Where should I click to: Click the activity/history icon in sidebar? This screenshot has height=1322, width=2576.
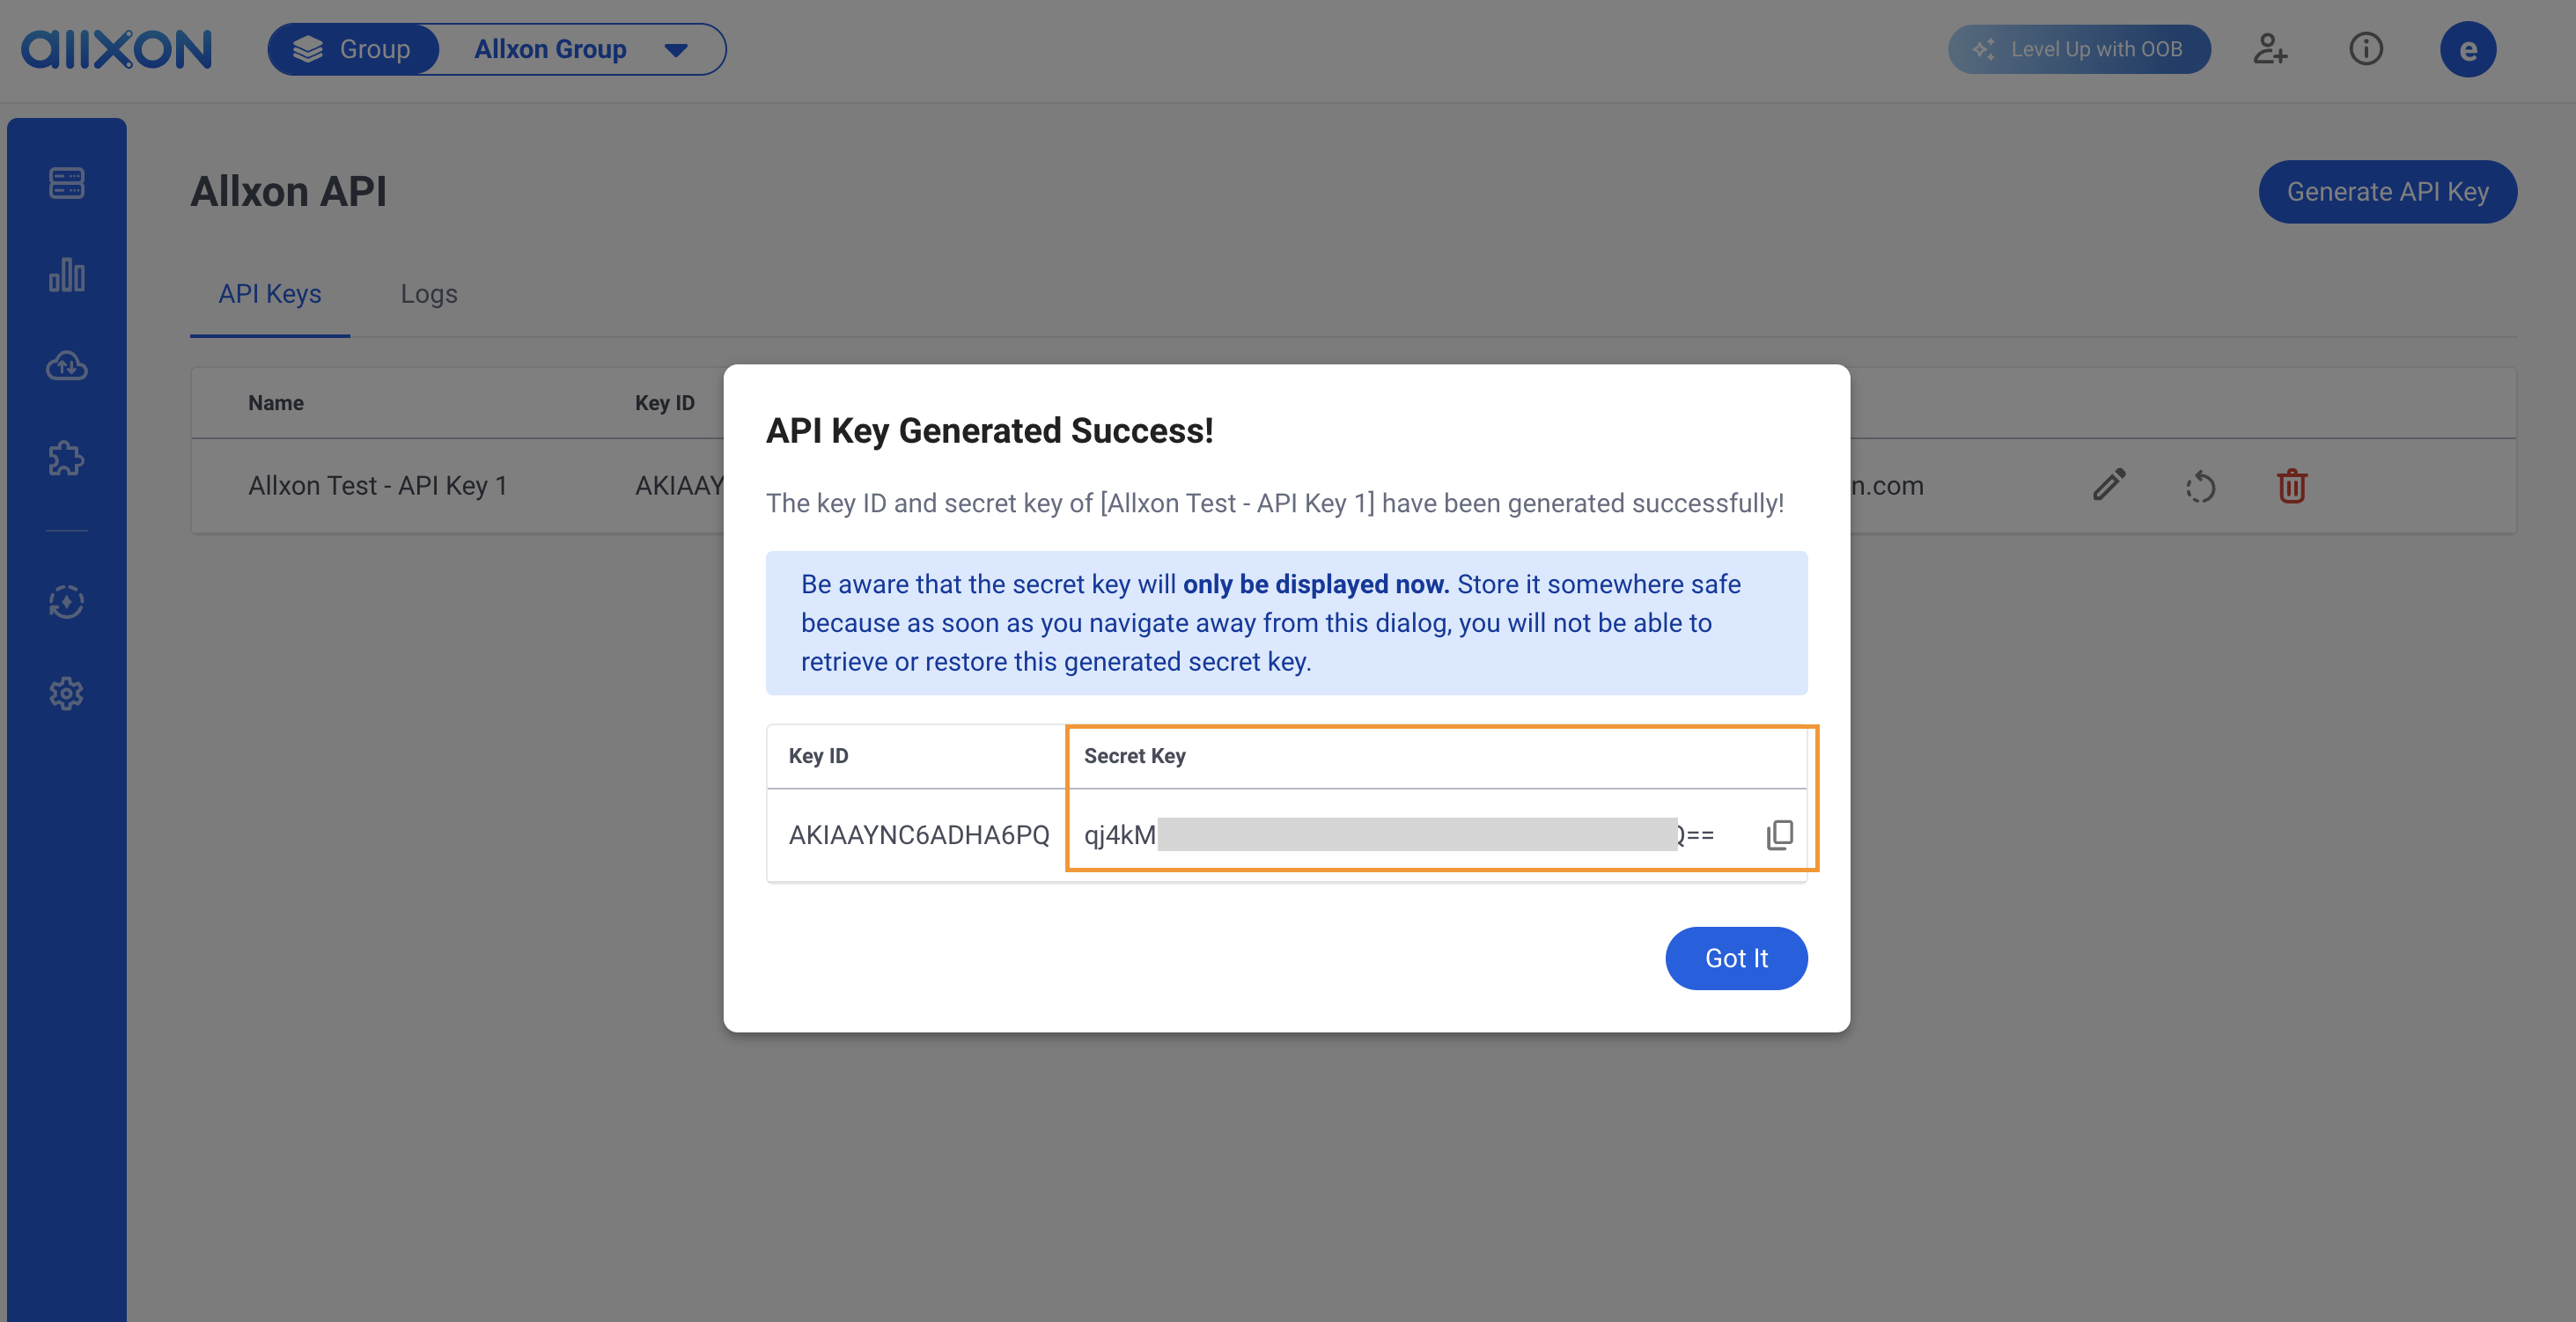click(x=66, y=602)
